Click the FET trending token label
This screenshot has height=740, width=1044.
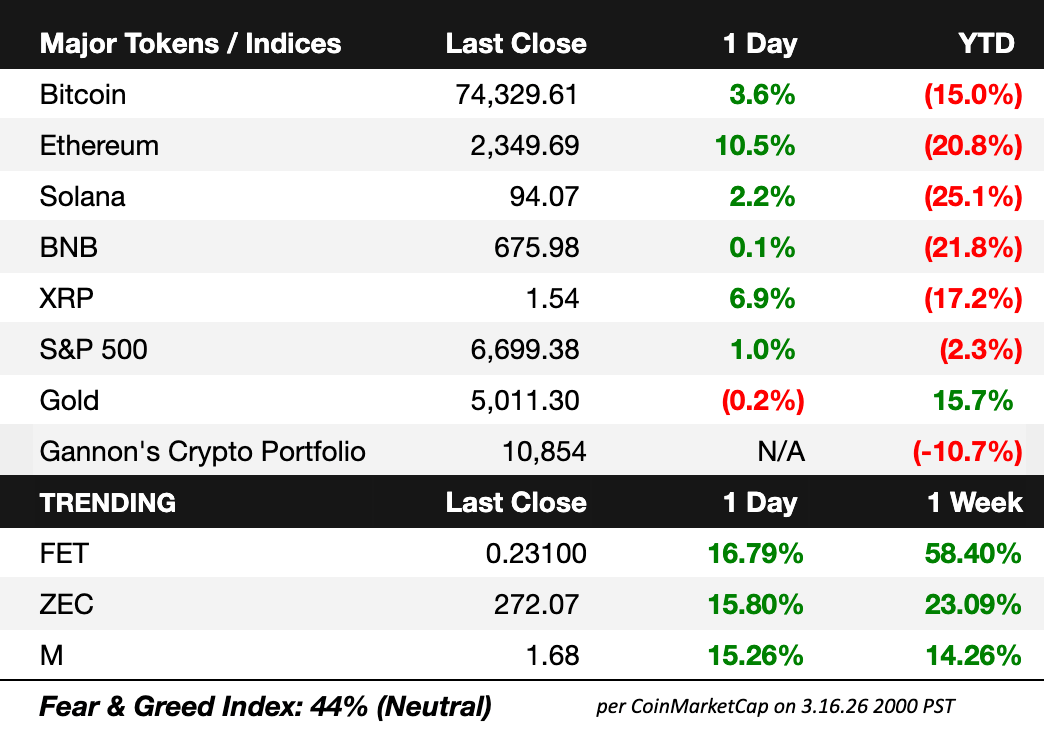(x=64, y=554)
